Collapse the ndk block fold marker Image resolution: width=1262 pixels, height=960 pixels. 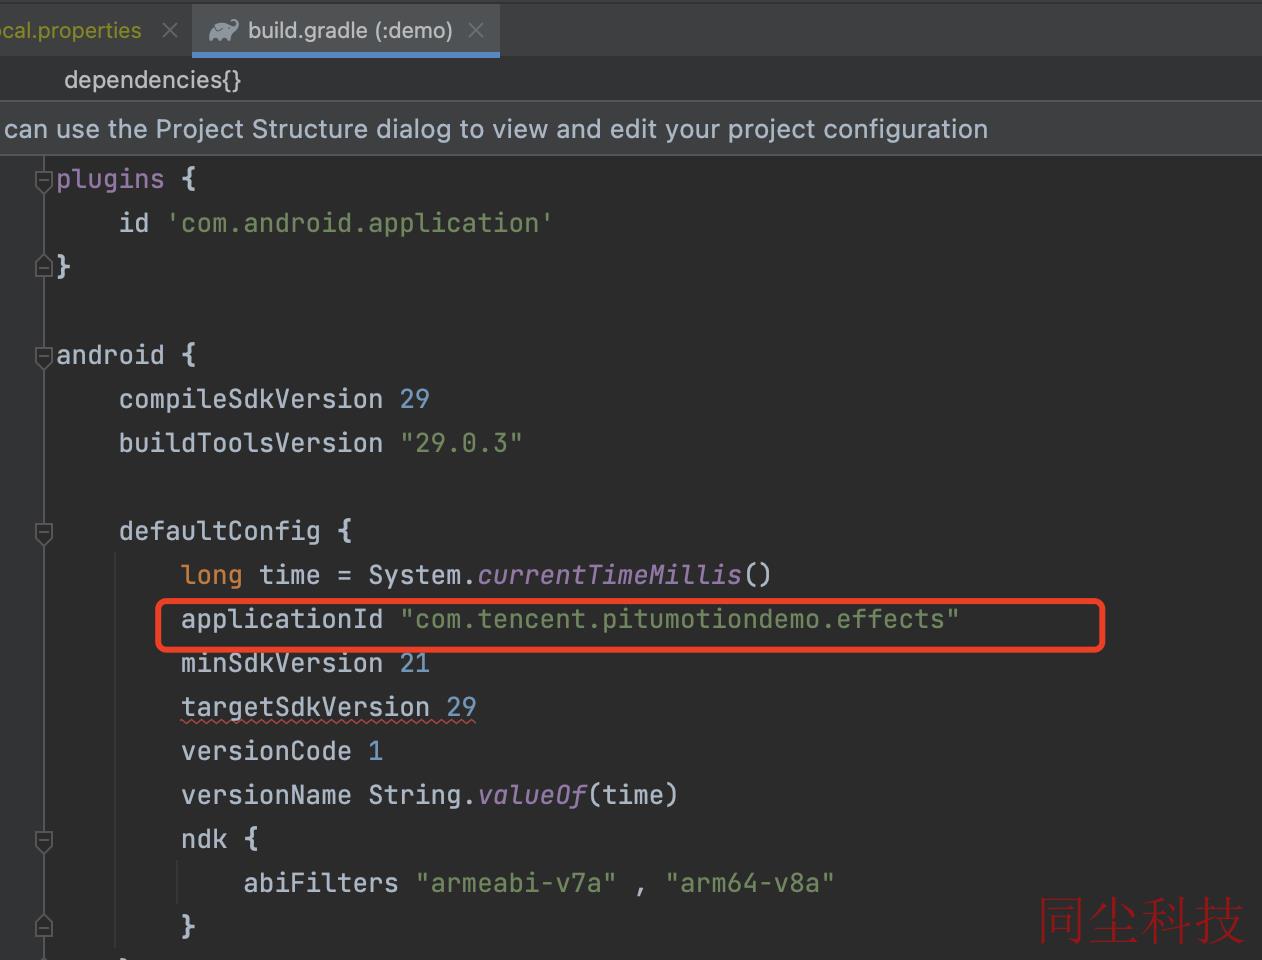(x=43, y=840)
